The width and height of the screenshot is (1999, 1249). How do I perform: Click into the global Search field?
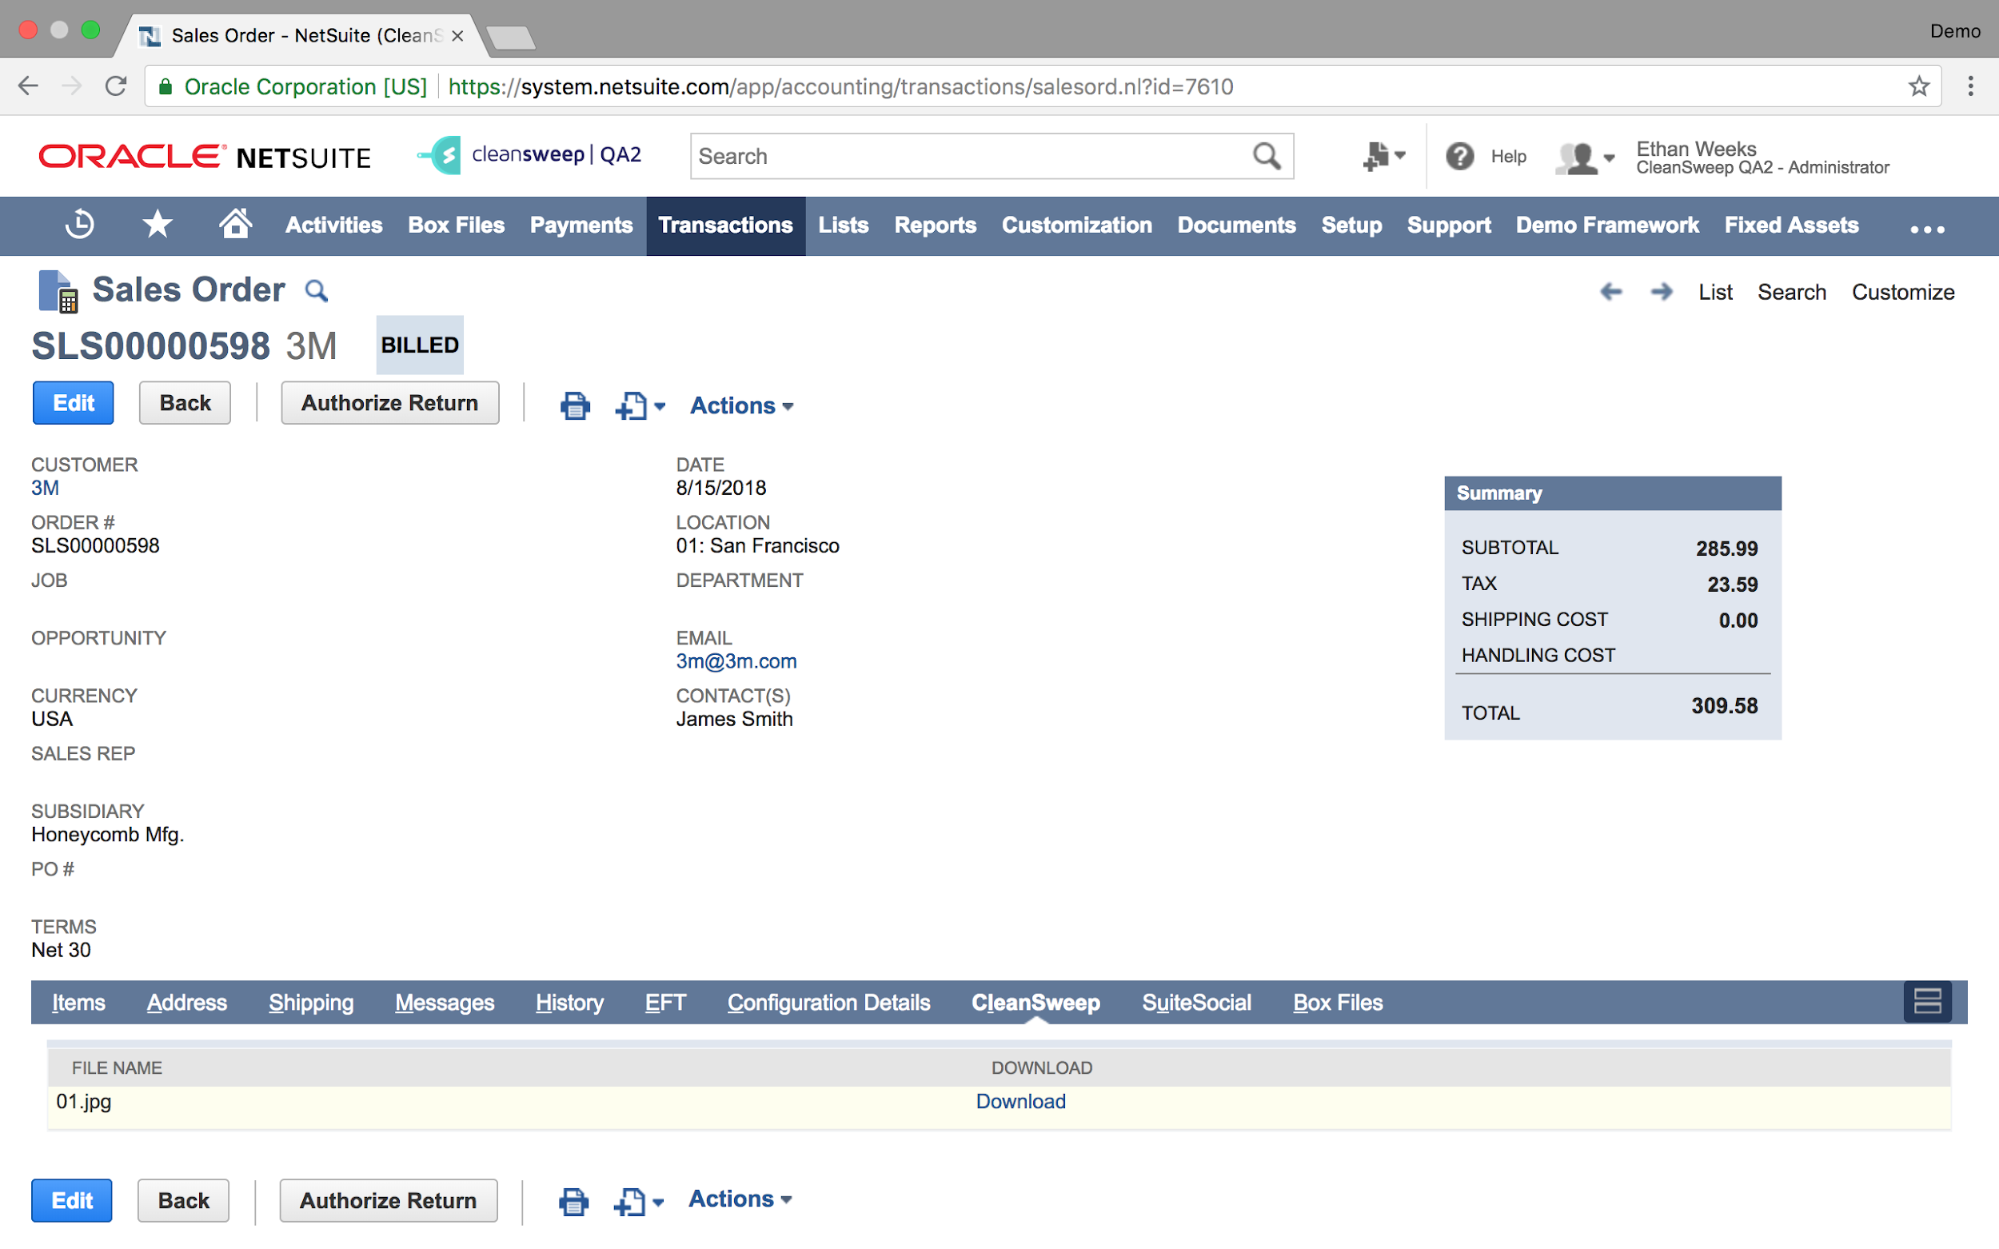(965, 156)
